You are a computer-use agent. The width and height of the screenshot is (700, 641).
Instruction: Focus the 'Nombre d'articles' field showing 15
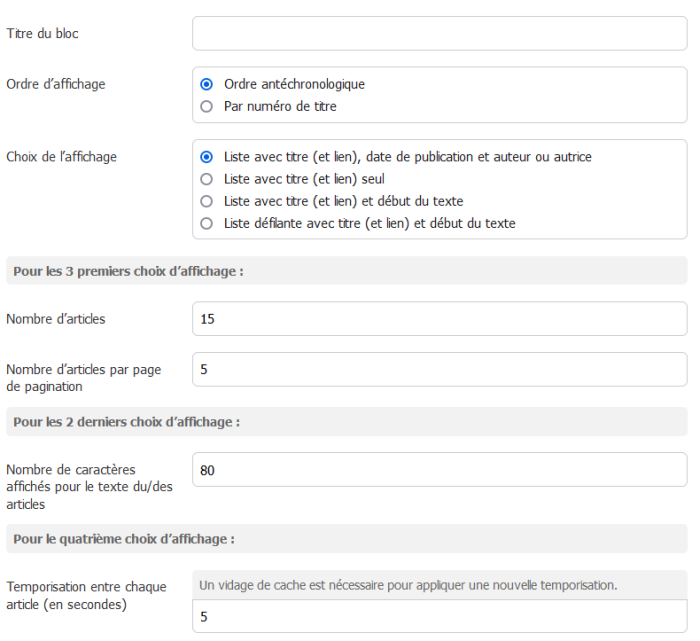pyautogui.click(x=439, y=319)
